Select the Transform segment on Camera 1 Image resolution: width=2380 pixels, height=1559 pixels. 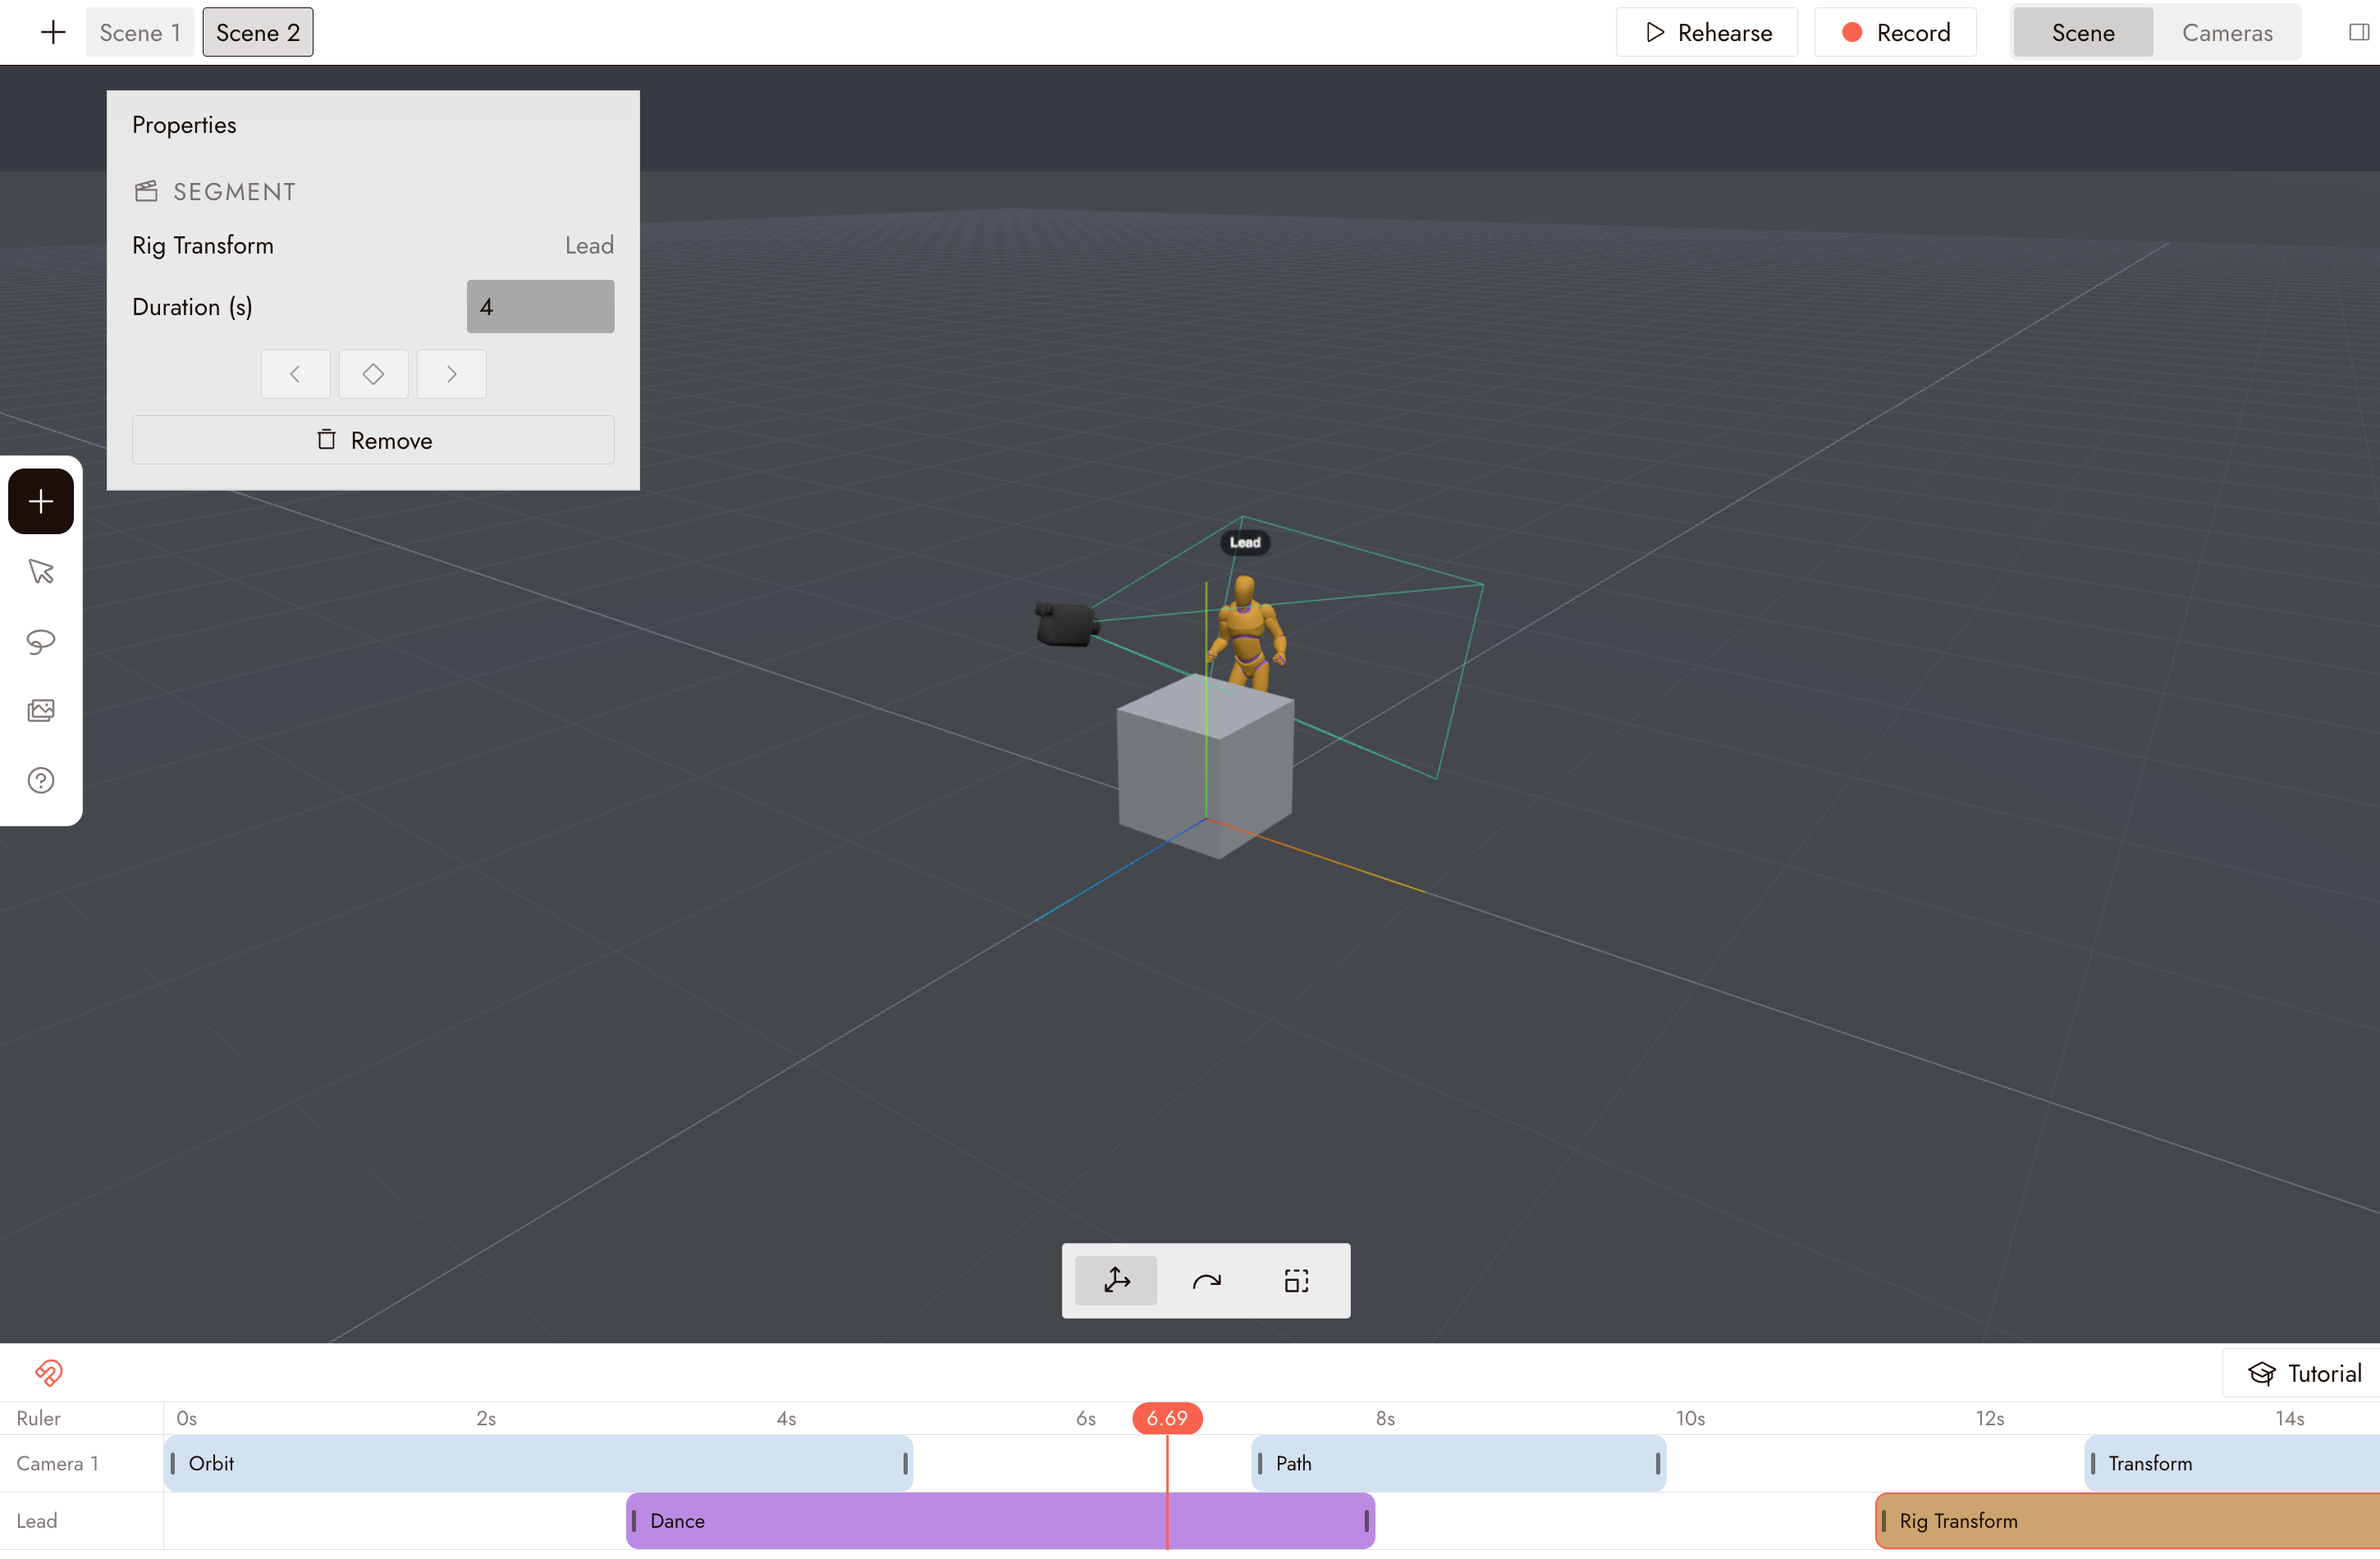point(2232,1463)
